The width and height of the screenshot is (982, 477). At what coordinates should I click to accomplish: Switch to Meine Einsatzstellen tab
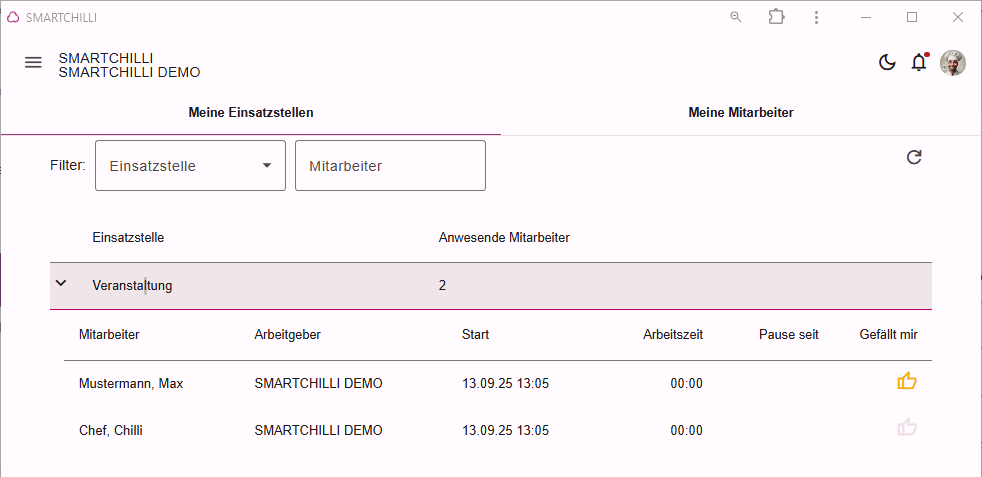pyautogui.click(x=251, y=113)
